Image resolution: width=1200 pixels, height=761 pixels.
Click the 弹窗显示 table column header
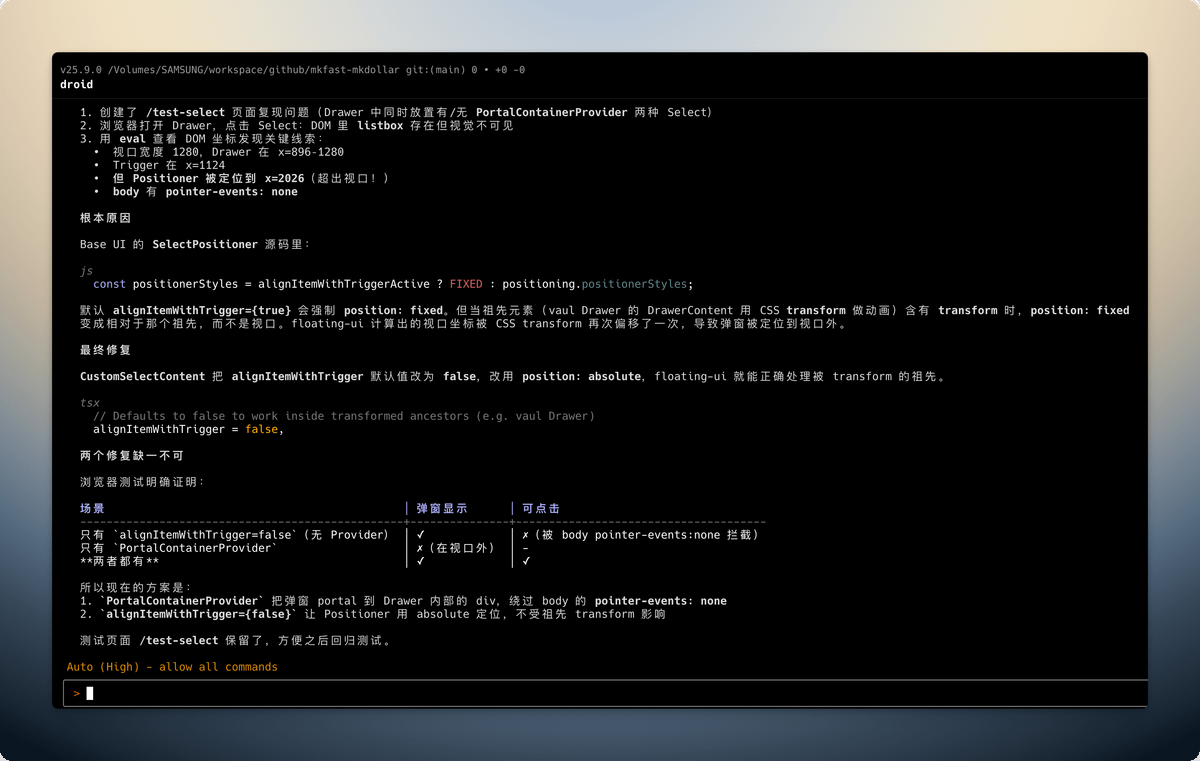[441, 508]
